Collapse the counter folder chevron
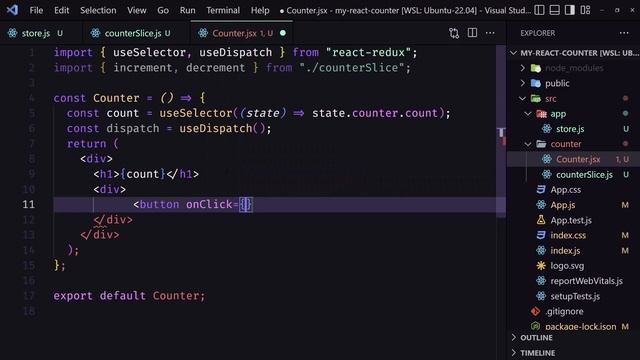 tap(528, 144)
